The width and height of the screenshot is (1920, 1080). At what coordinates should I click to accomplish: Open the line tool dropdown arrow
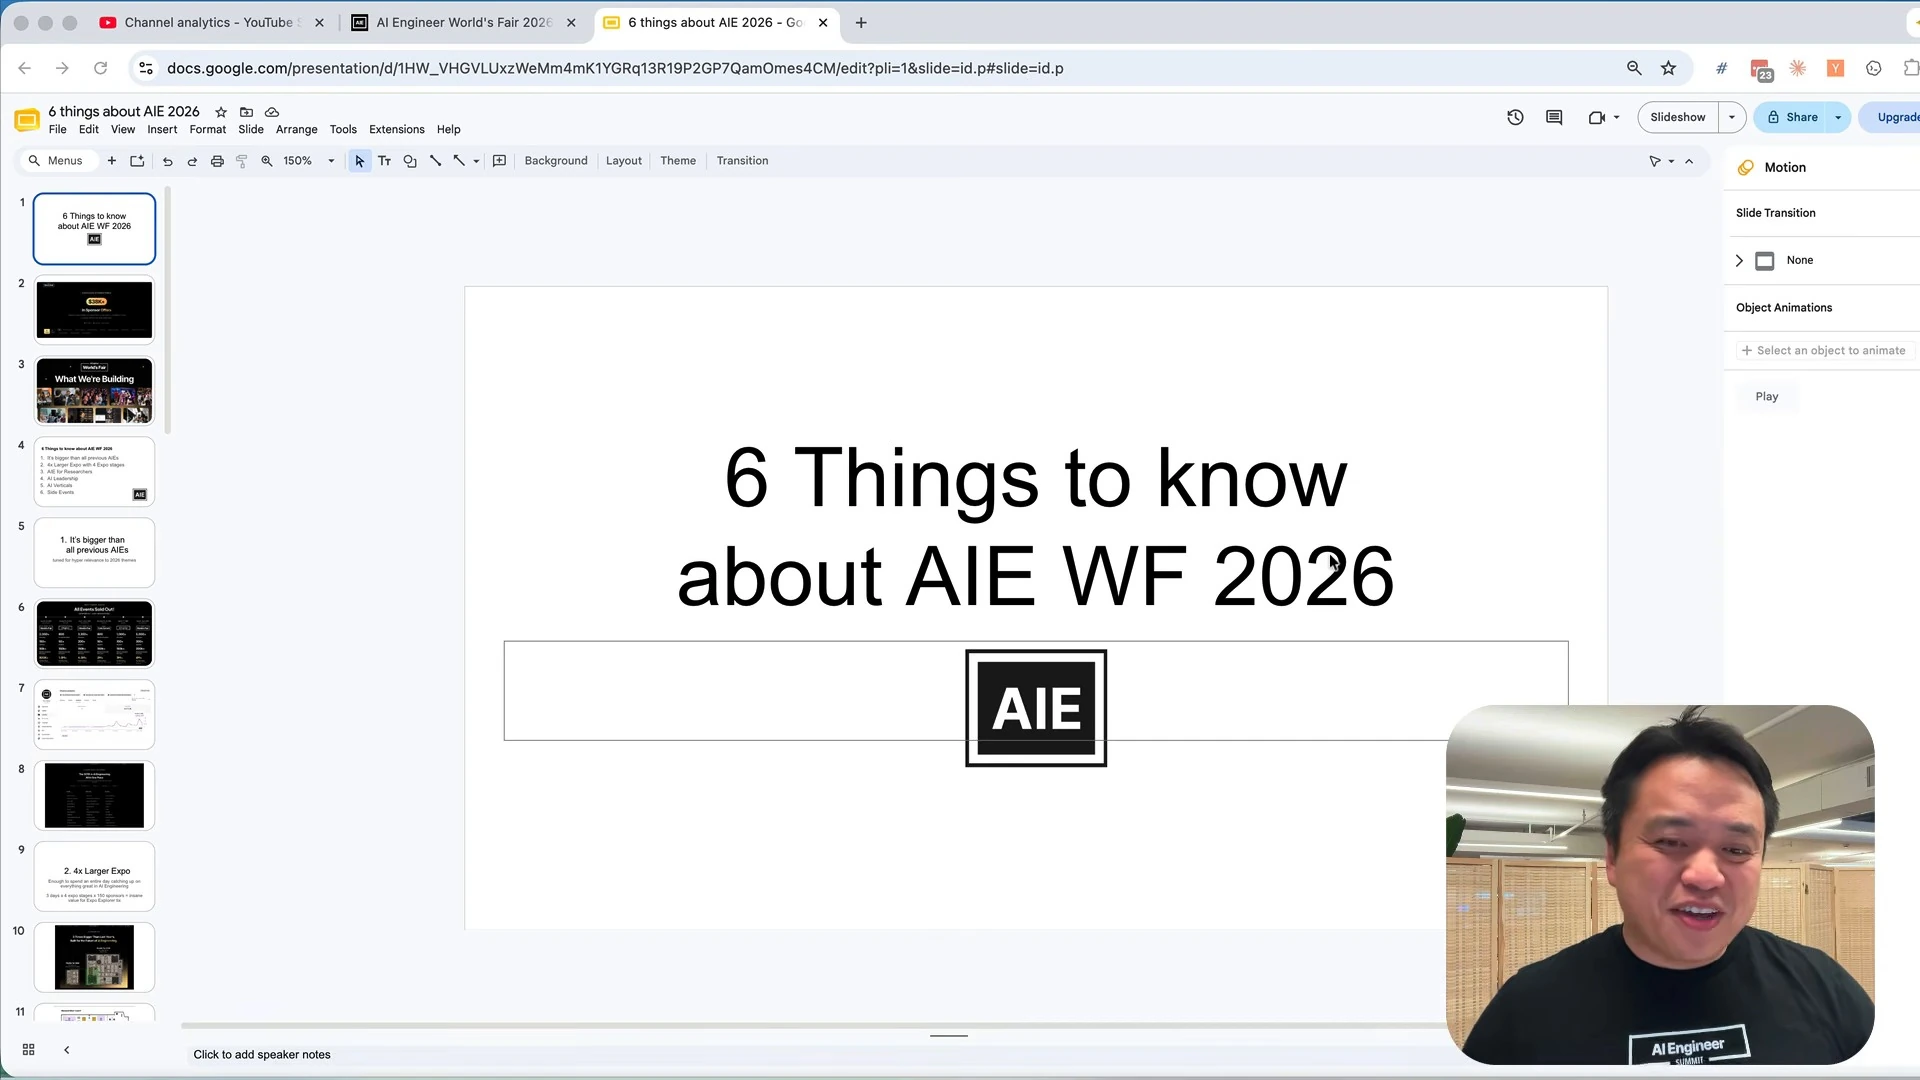(476, 161)
